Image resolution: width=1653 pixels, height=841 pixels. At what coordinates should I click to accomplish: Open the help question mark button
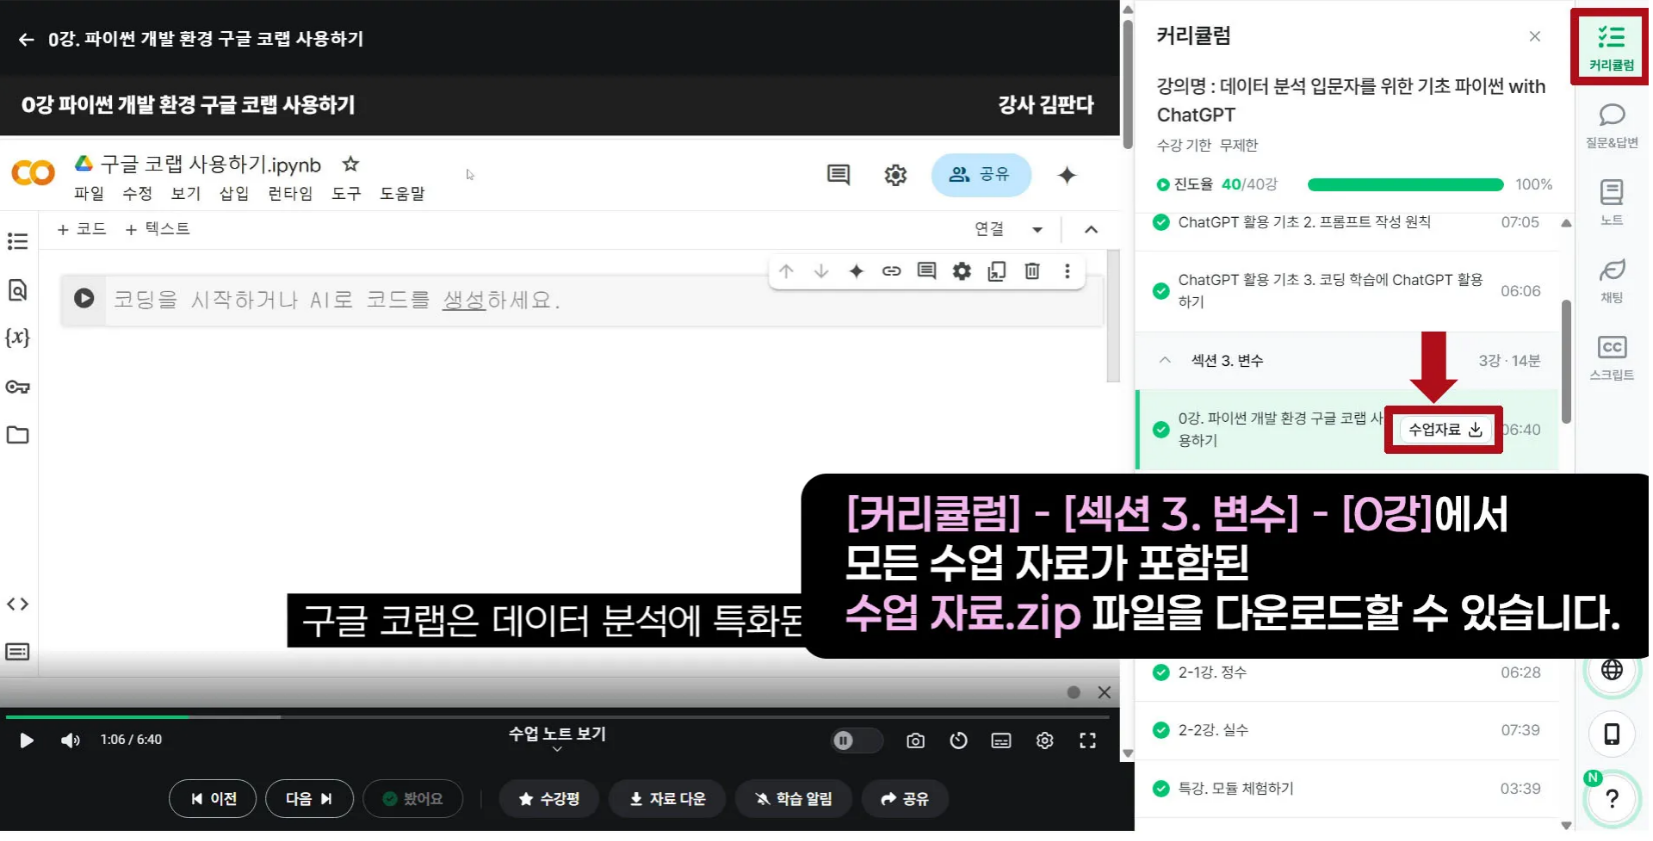(x=1612, y=799)
